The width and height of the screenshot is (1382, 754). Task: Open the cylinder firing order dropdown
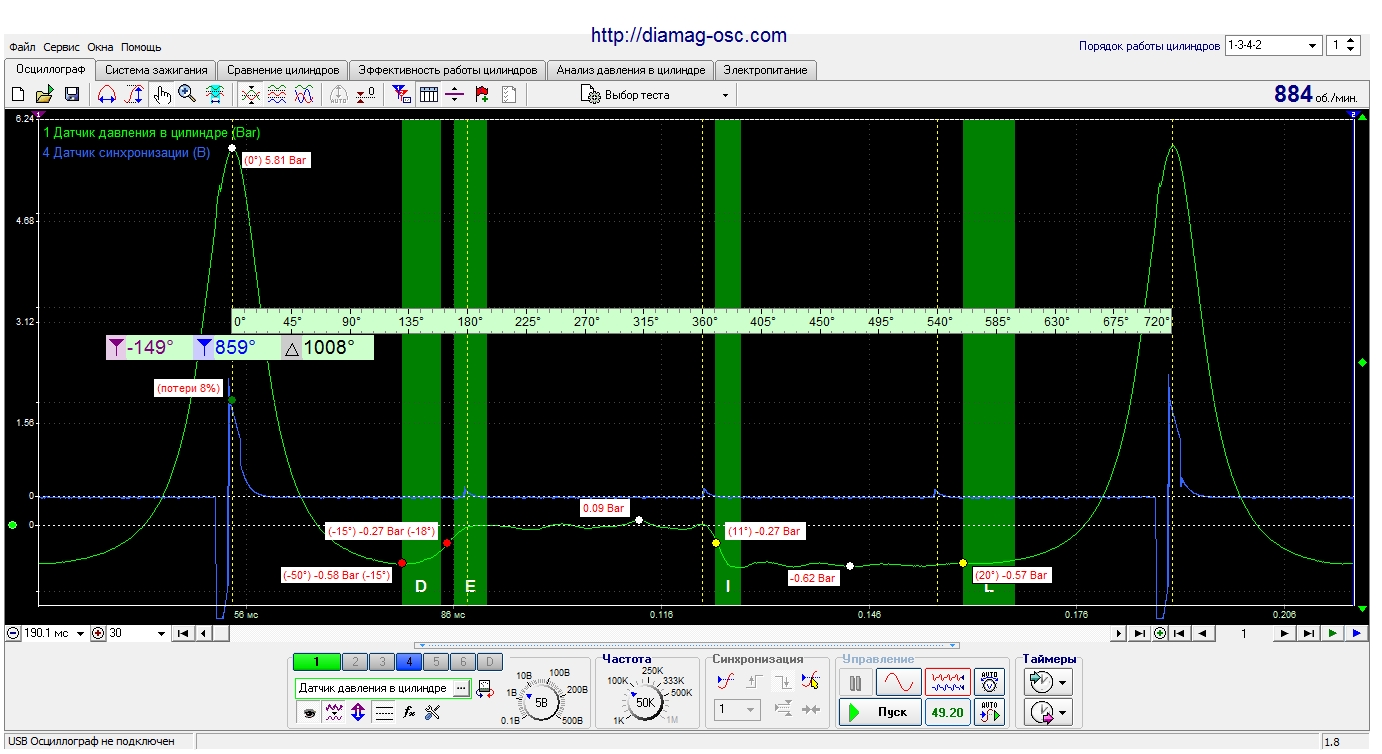pyautogui.click(x=1272, y=45)
